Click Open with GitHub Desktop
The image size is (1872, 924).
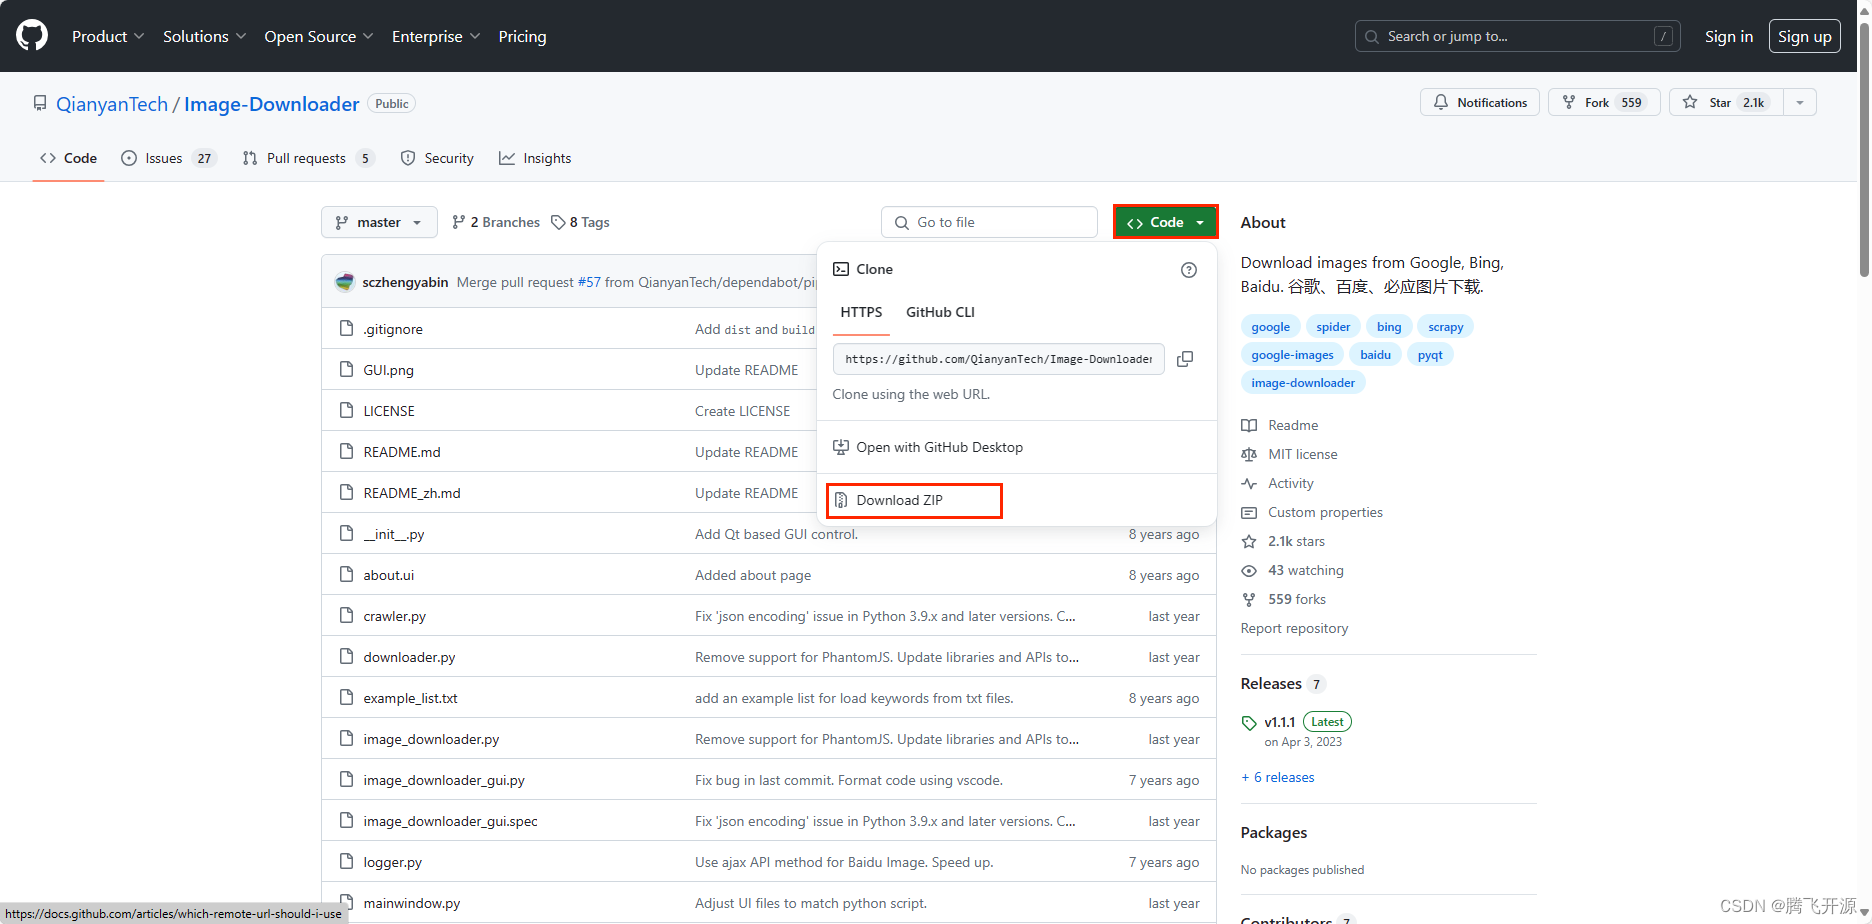coord(928,447)
